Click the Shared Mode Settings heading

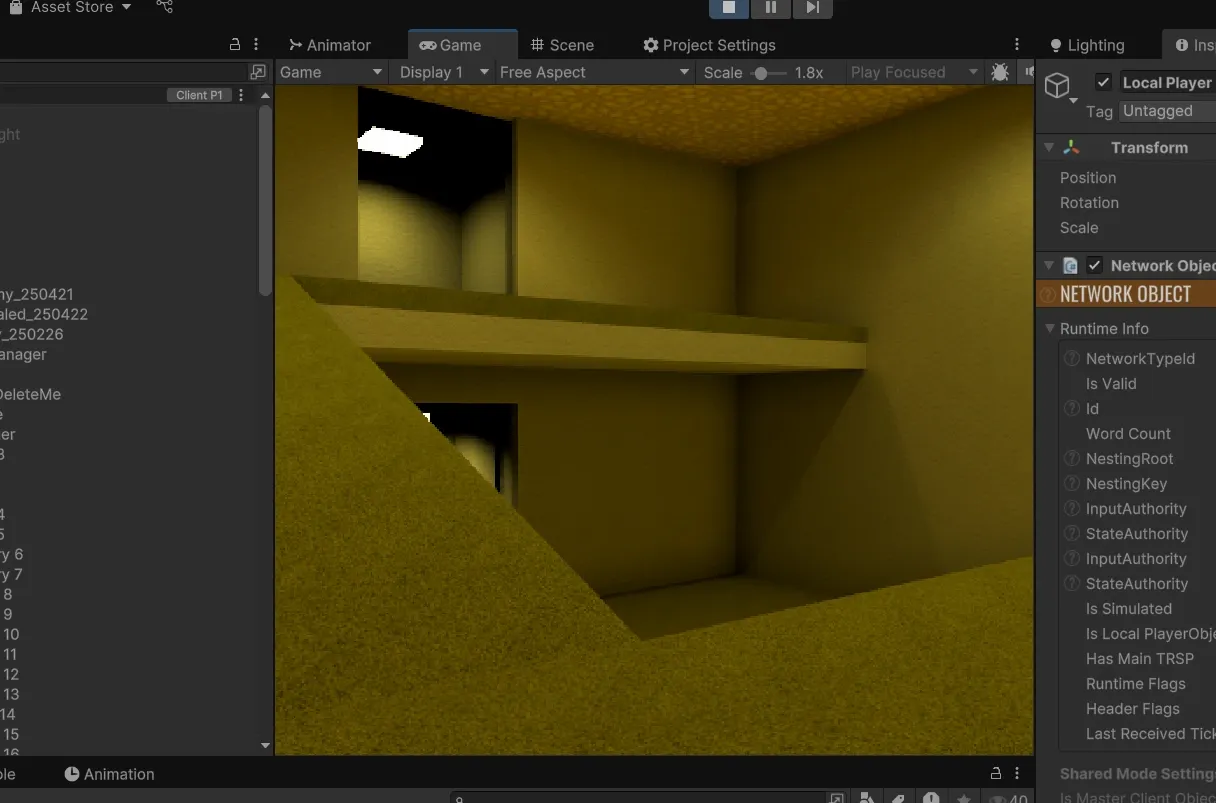pos(1138,774)
